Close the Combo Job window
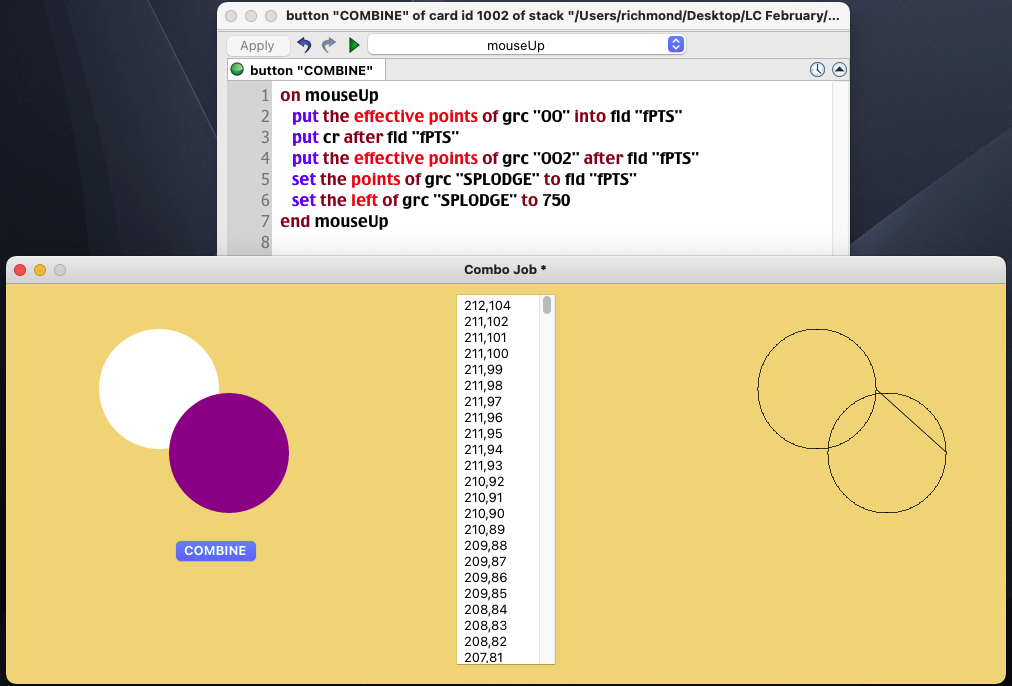1012x686 pixels. [20, 270]
